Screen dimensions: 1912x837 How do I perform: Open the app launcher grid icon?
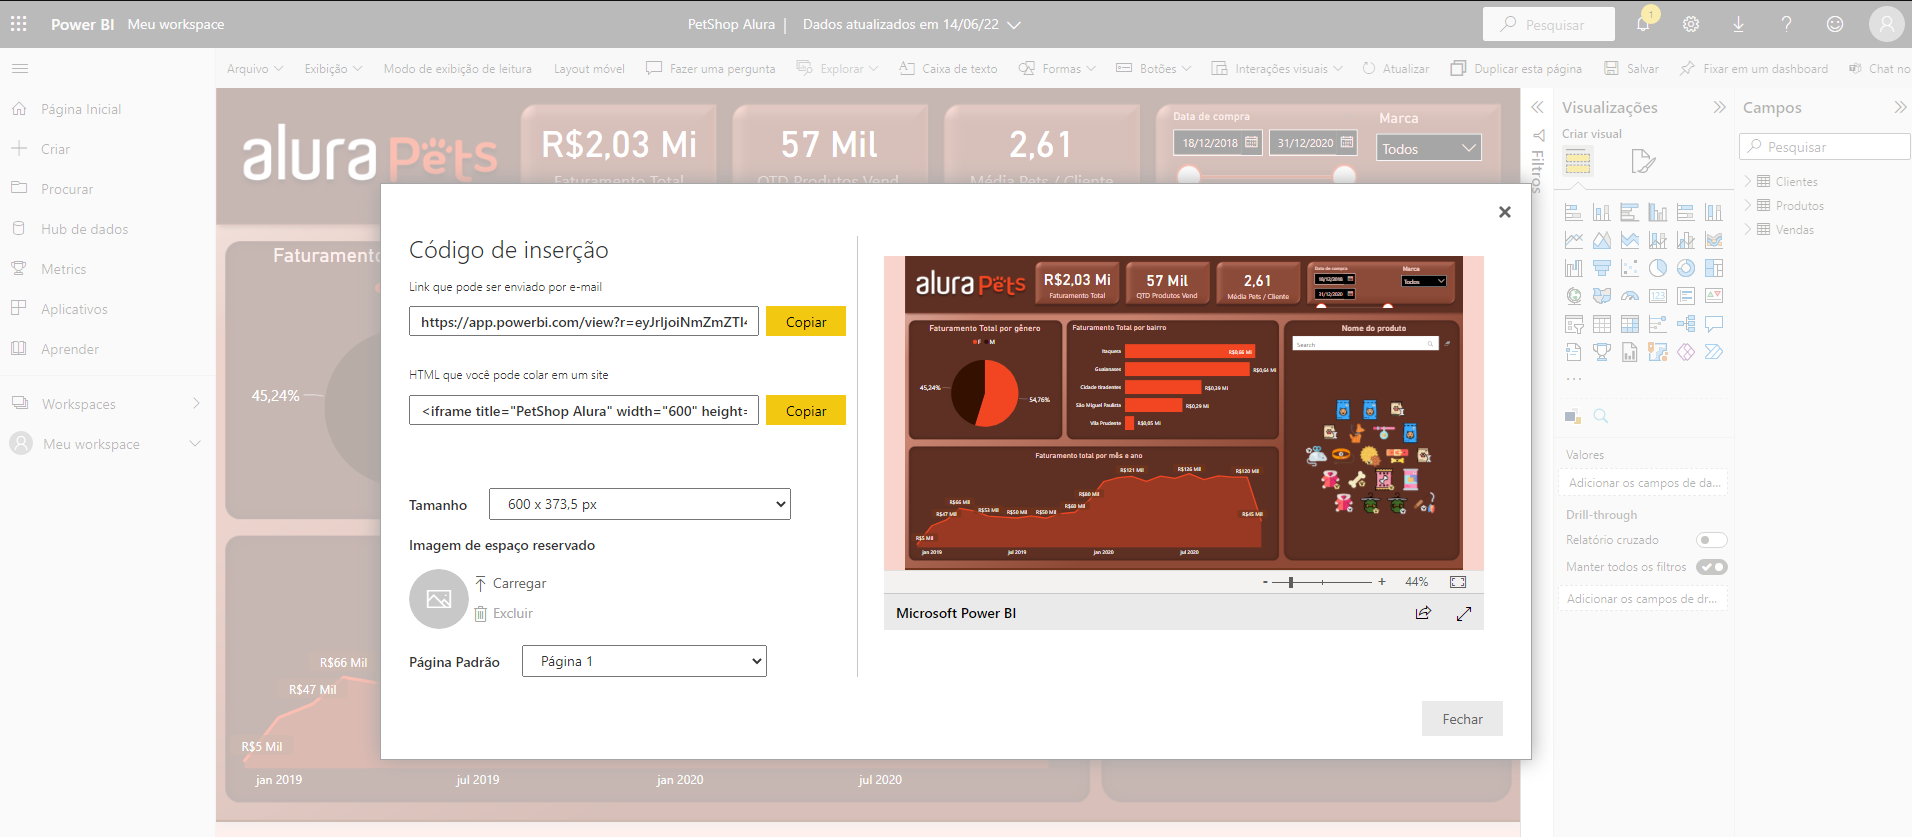19,24
